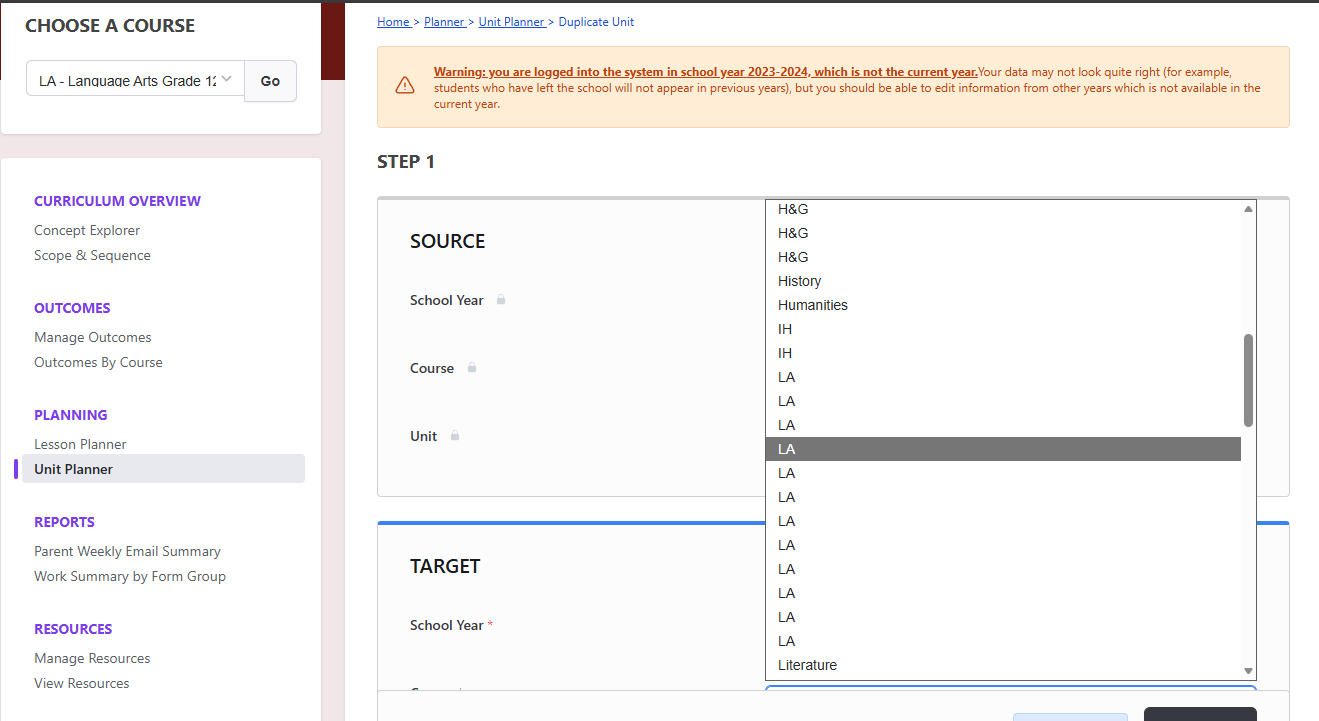Screen dimensions: 1319x721
Task: Open the Choose a Course dropdown
Action: tap(135, 80)
